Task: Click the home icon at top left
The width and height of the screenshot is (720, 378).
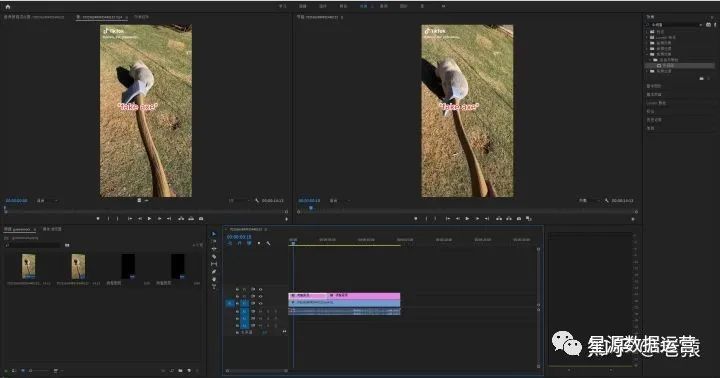Action: pos(7,6)
